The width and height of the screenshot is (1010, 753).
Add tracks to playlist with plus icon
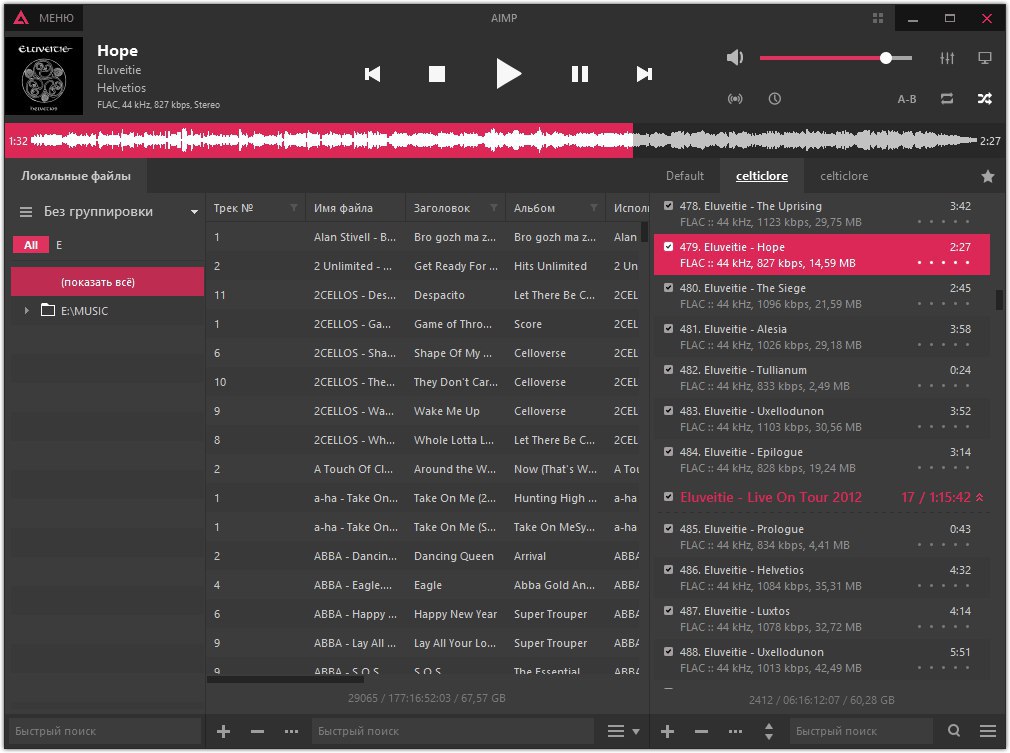click(668, 732)
